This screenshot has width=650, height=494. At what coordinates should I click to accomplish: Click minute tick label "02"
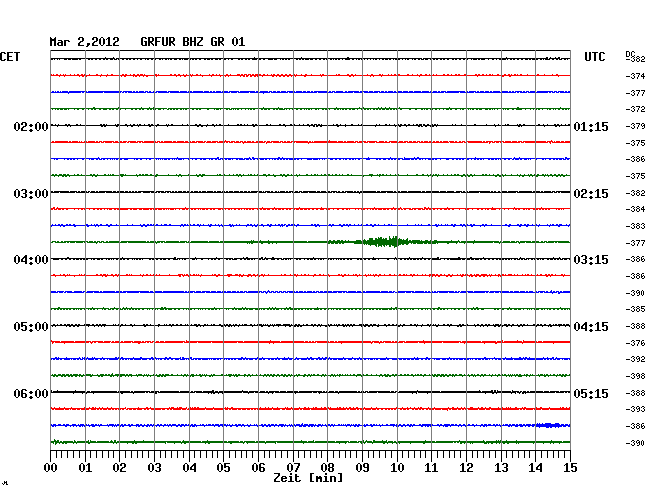[x=119, y=467]
